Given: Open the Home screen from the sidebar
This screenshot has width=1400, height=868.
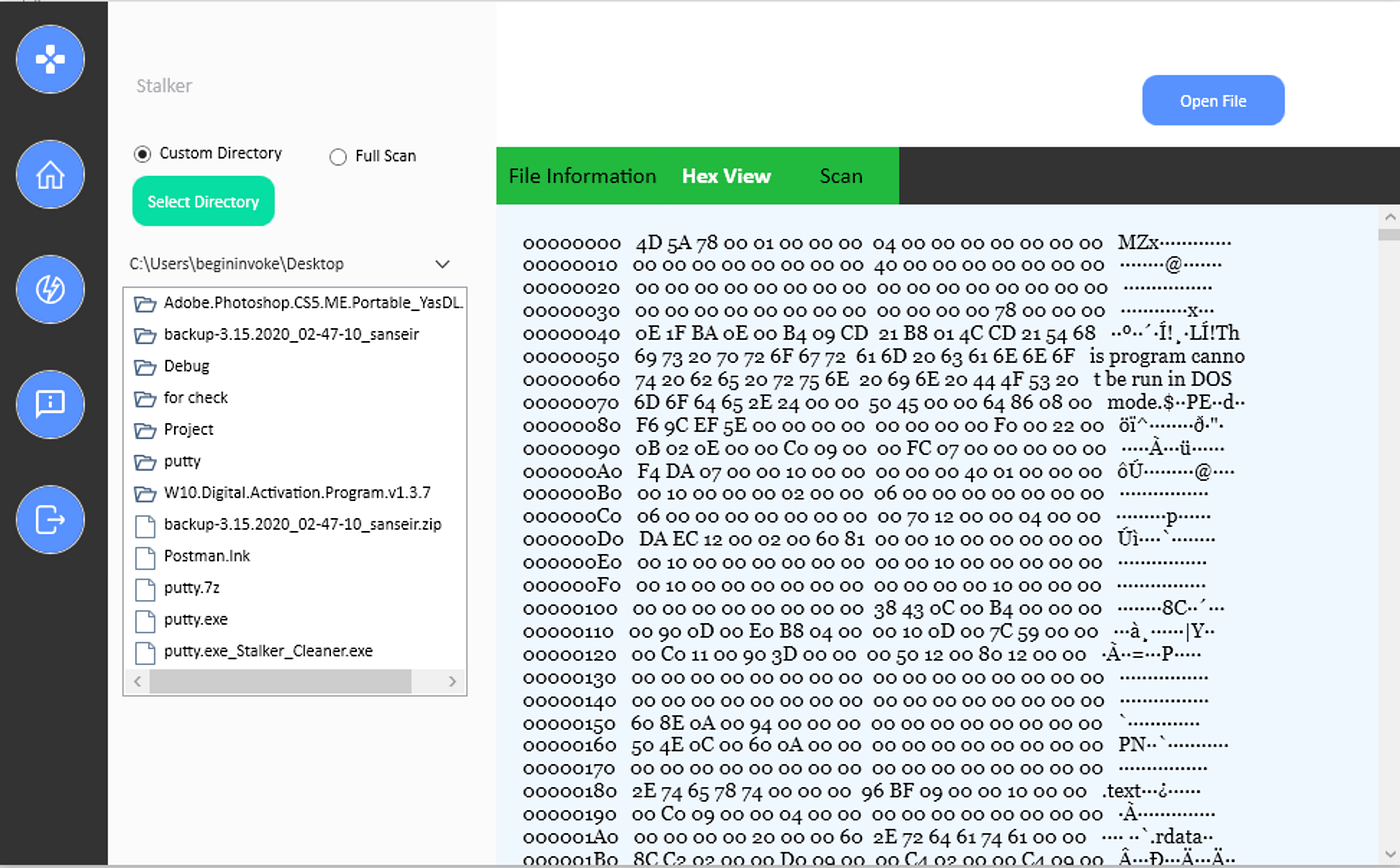Looking at the screenshot, I should coord(50,174).
